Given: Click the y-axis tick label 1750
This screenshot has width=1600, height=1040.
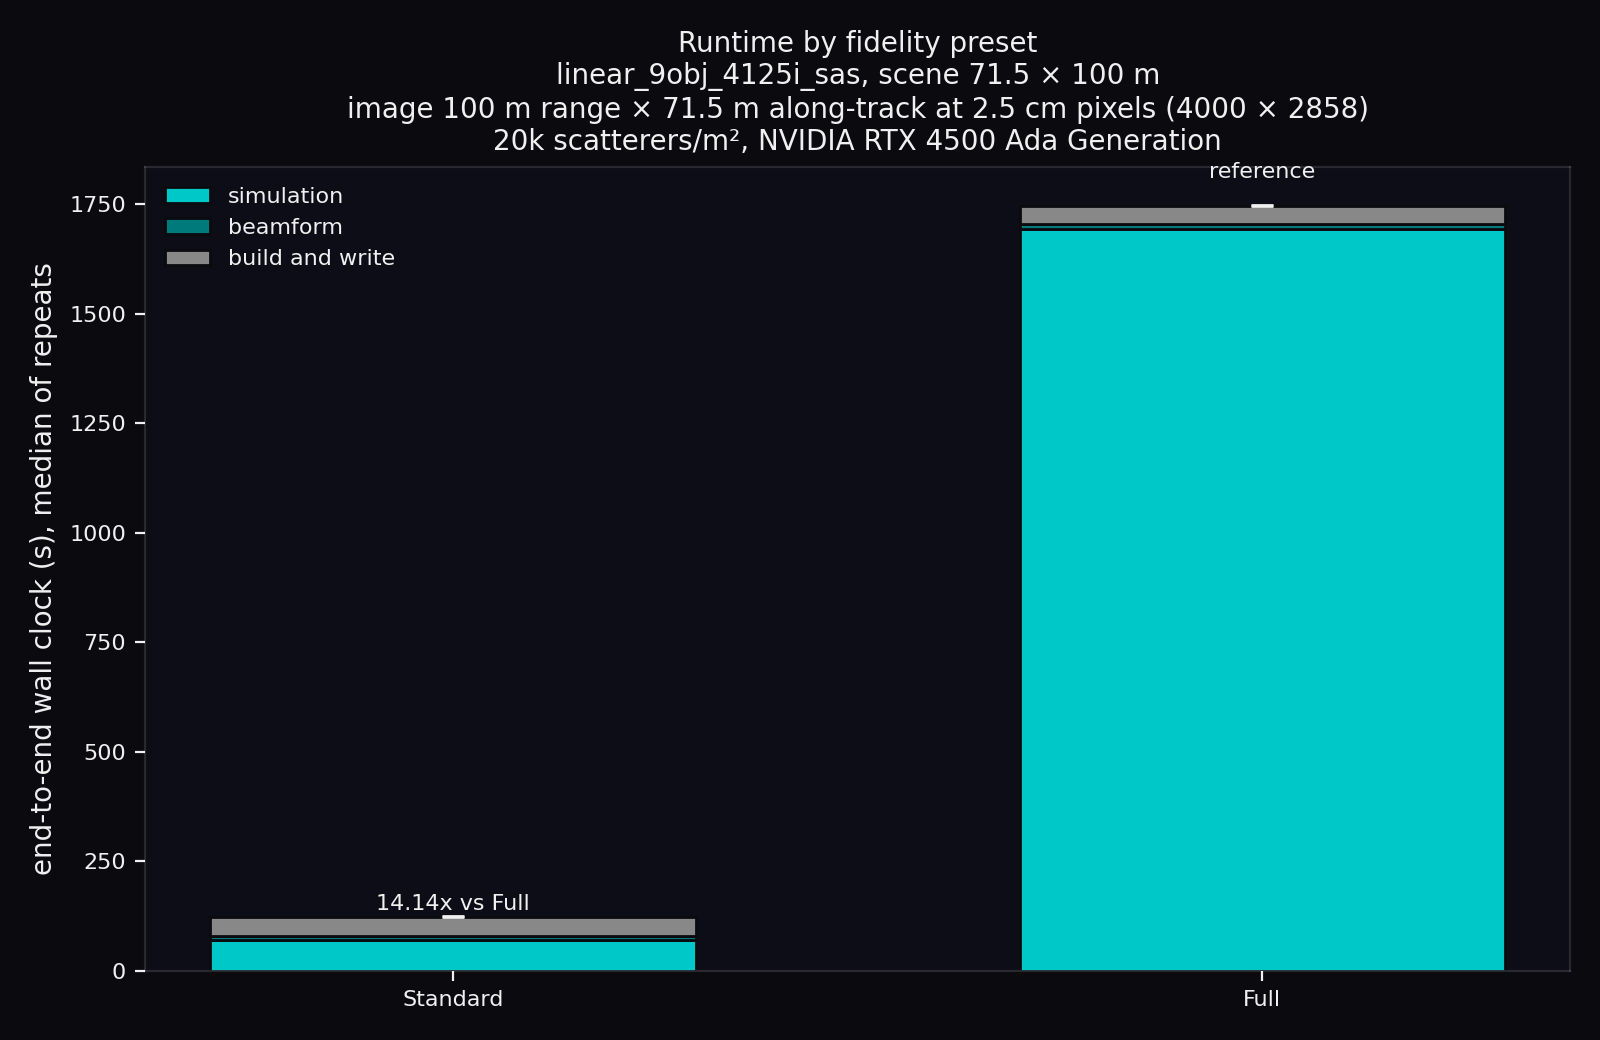Looking at the screenshot, I should pos(98,205).
